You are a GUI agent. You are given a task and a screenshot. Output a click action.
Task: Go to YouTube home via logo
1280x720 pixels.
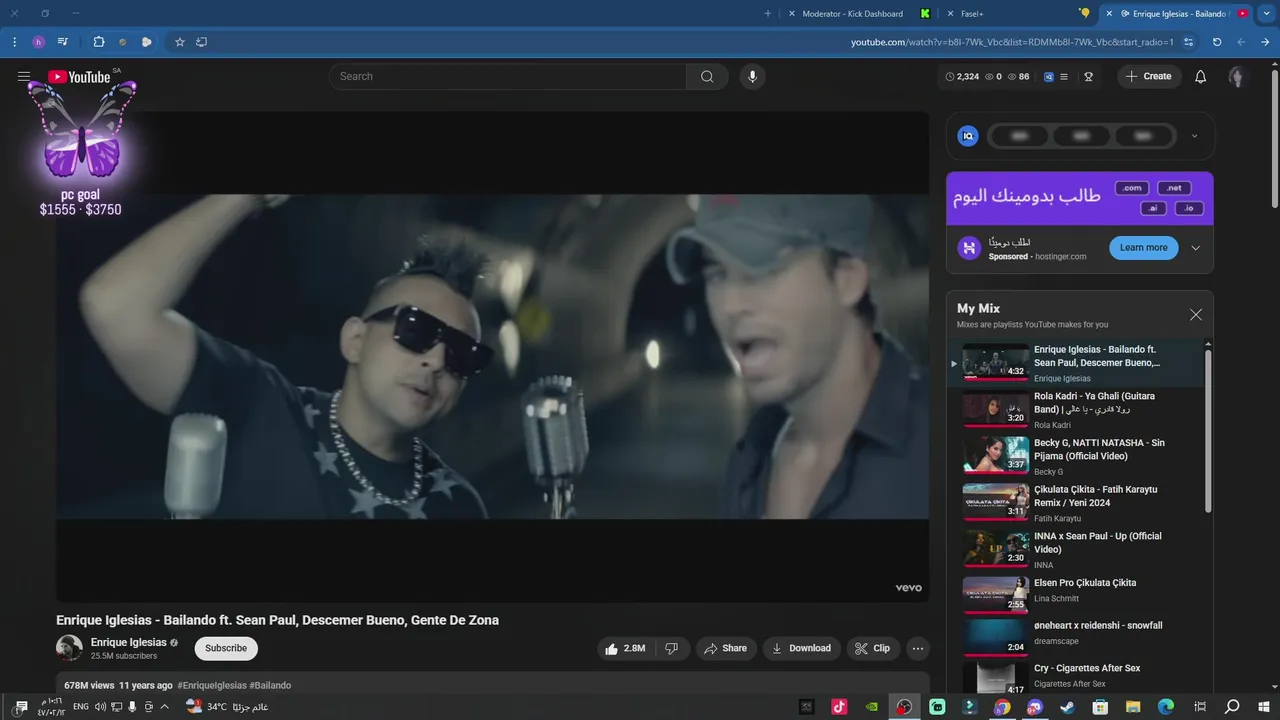pos(79,77)
